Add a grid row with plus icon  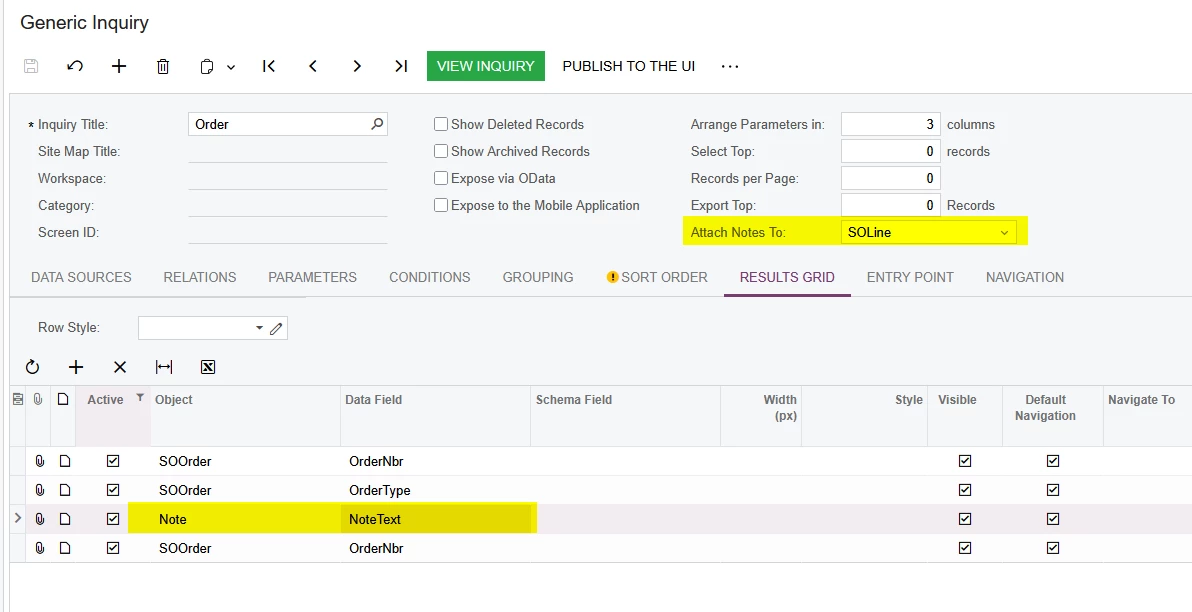(x=76, y=367)
